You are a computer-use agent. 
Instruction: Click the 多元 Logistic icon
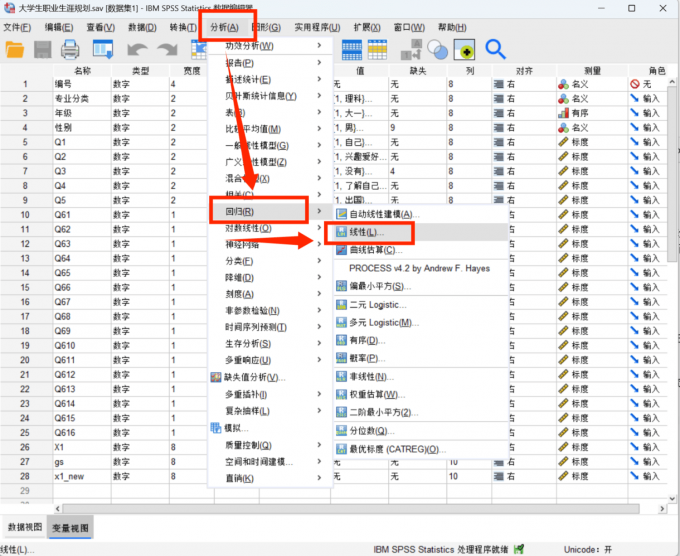tap(342, 323)
